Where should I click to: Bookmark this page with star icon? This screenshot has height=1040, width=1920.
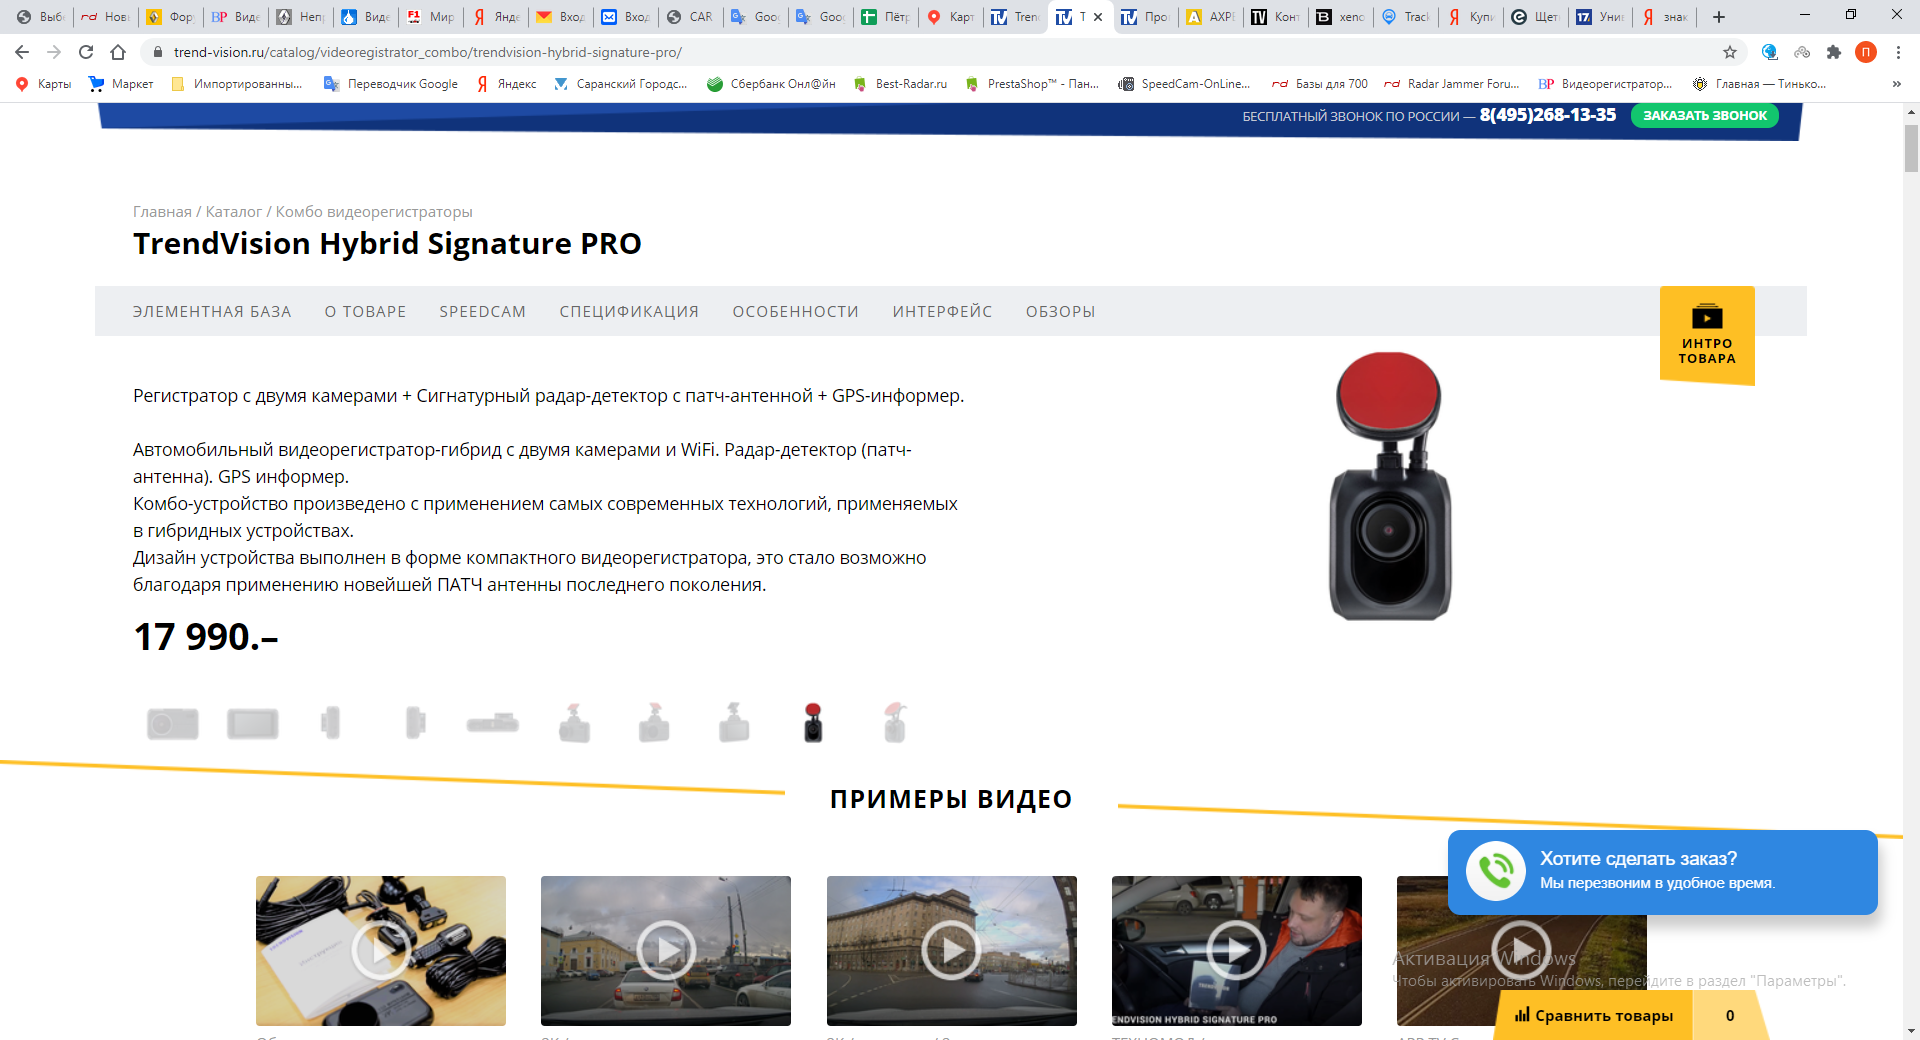1730,52
